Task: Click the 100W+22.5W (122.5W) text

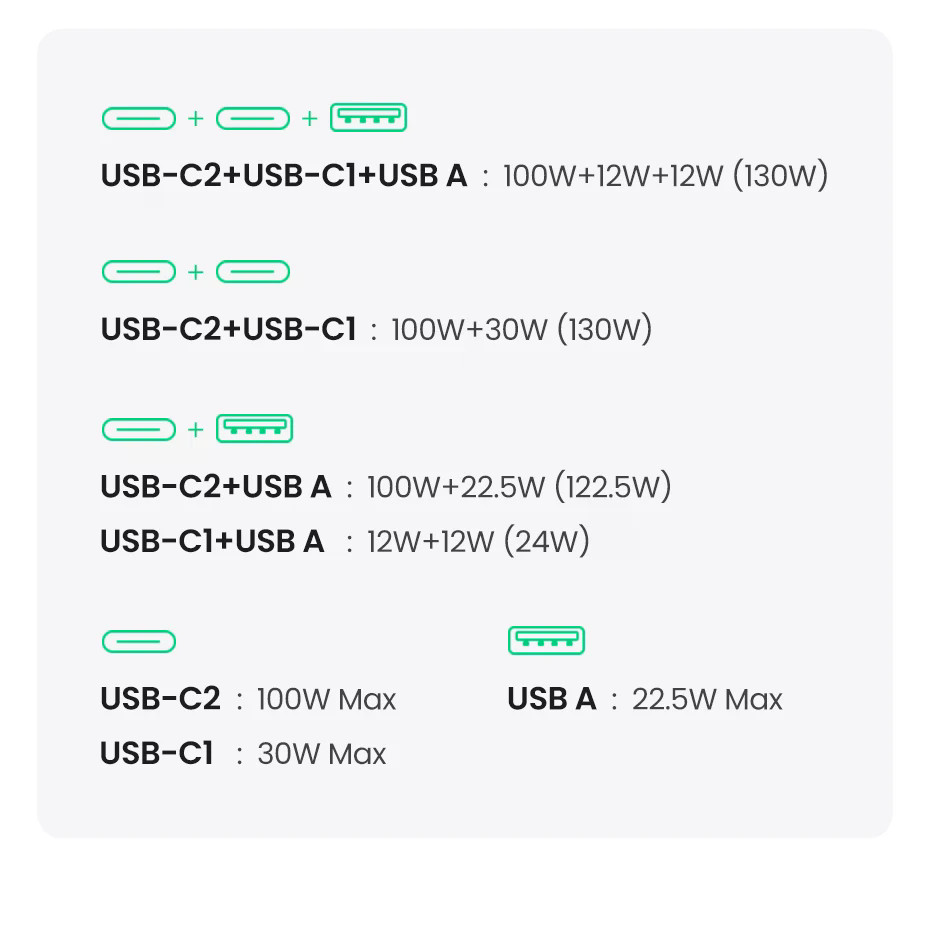Action: [519, 487]
